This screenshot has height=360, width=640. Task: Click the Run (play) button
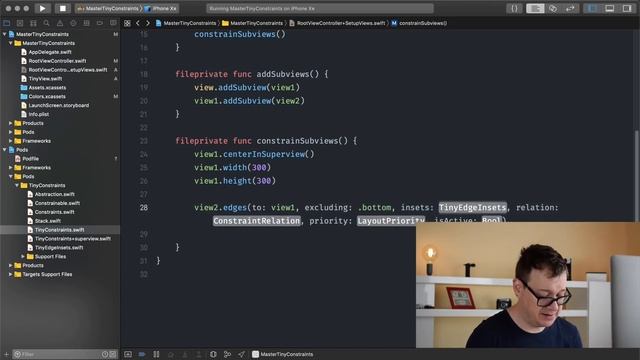coord(42,8)
